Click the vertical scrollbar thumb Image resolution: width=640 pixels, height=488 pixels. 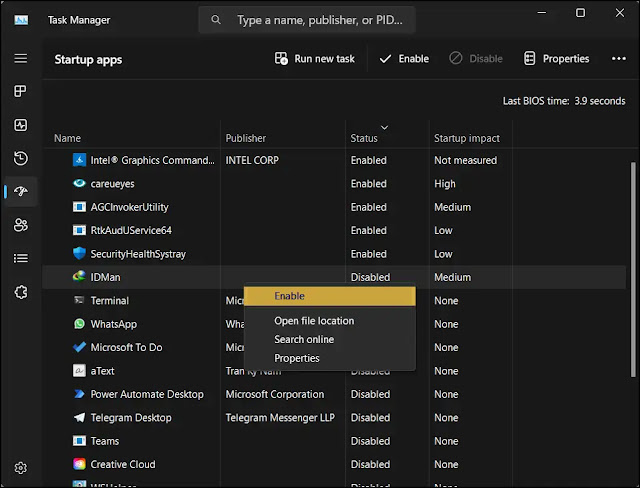click(x=633, y=269)
